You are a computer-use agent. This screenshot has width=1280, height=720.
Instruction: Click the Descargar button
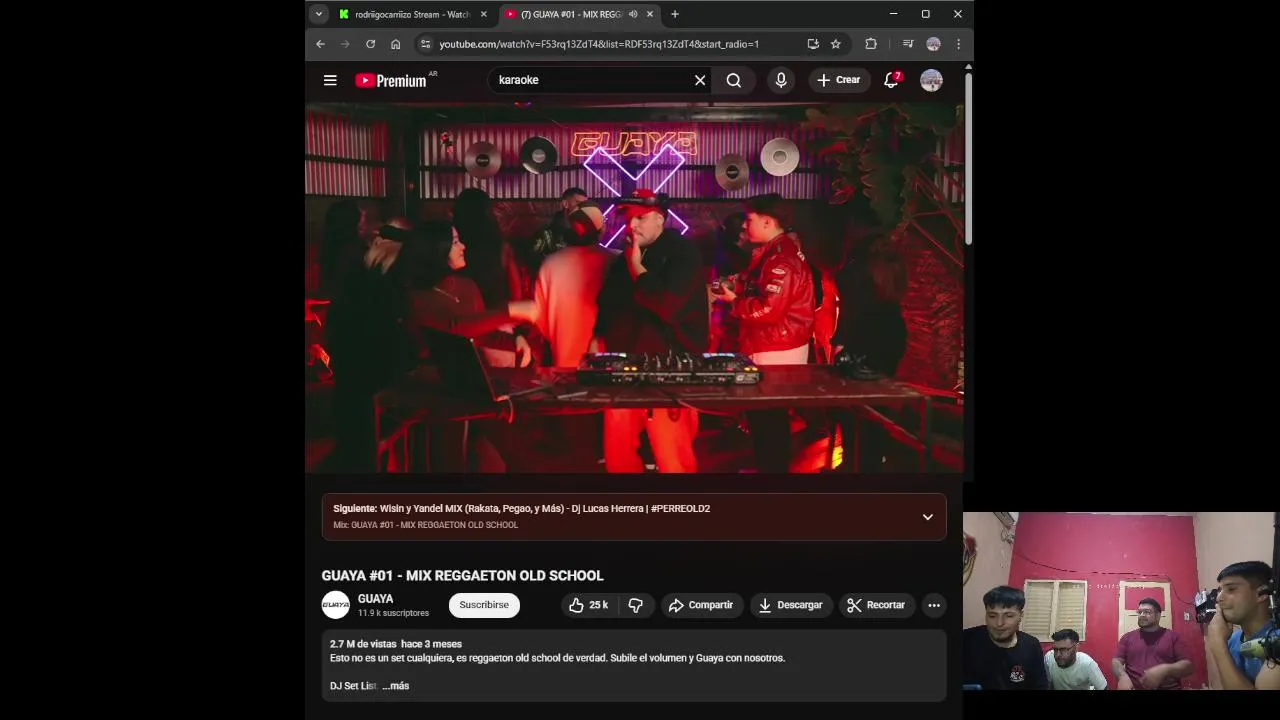[x=791, y=605]
